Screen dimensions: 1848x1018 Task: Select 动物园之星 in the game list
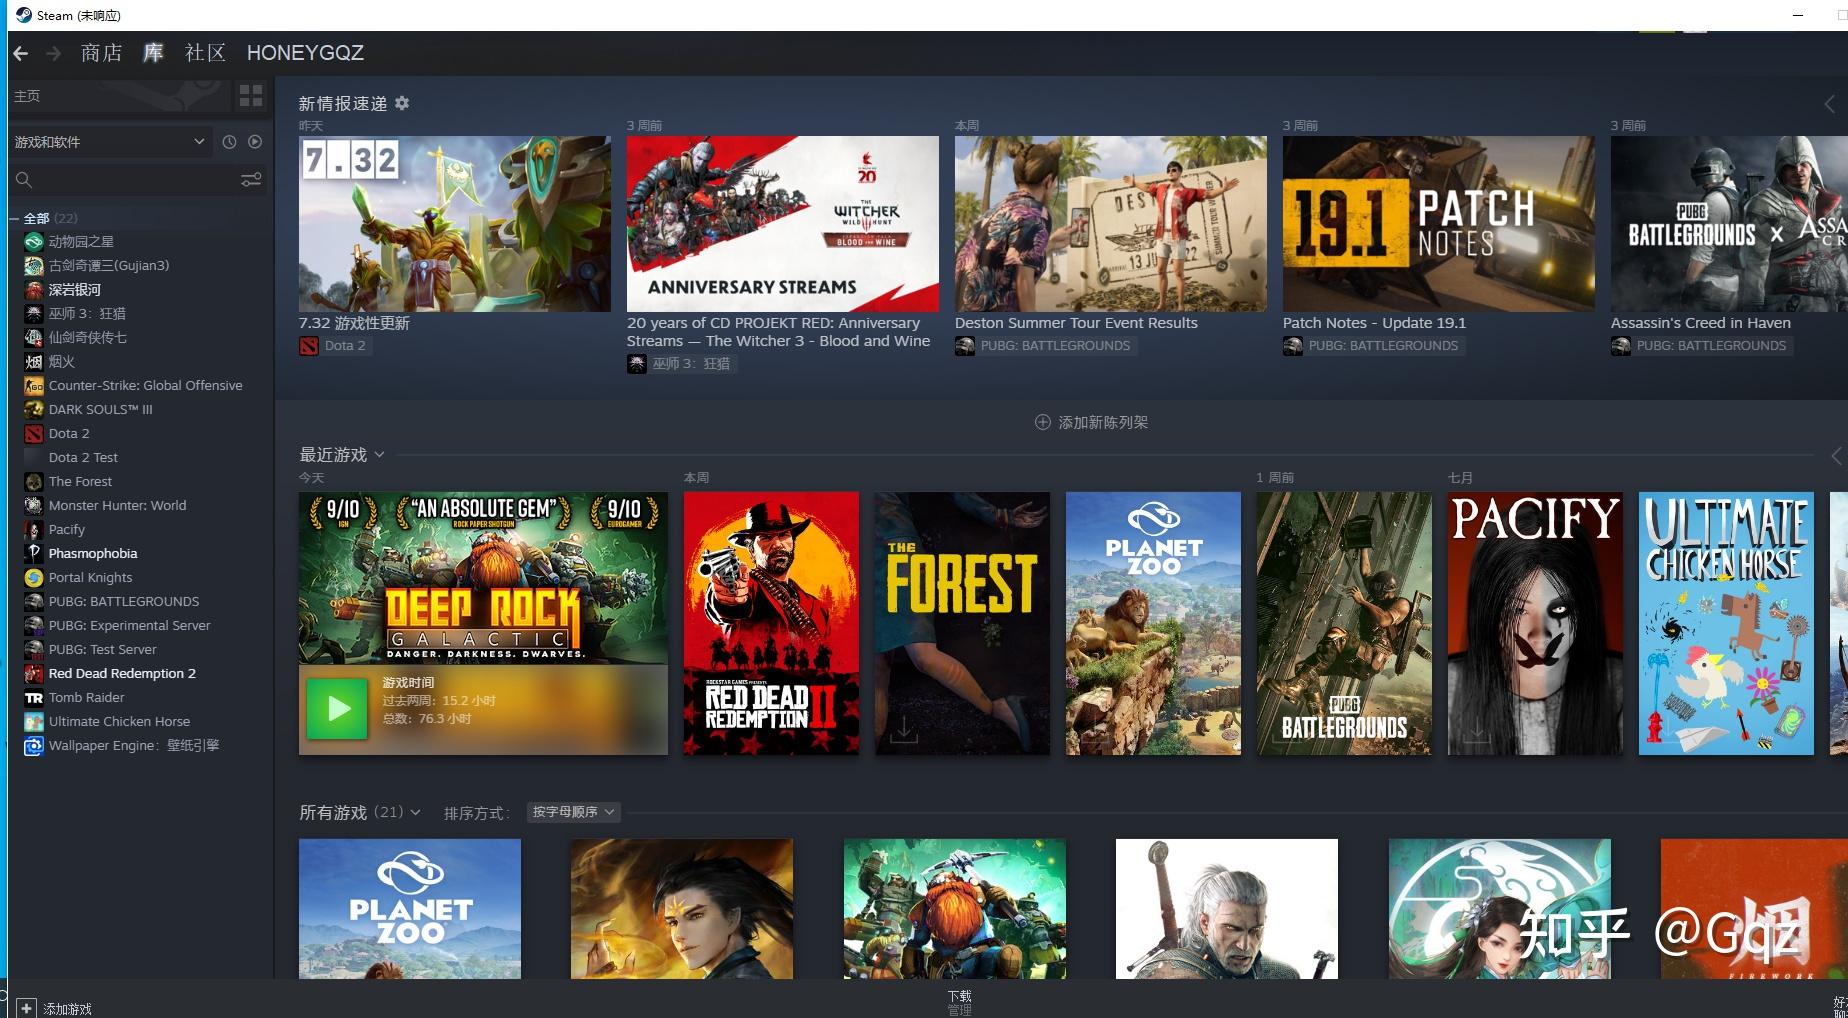[x=81, y=241]
